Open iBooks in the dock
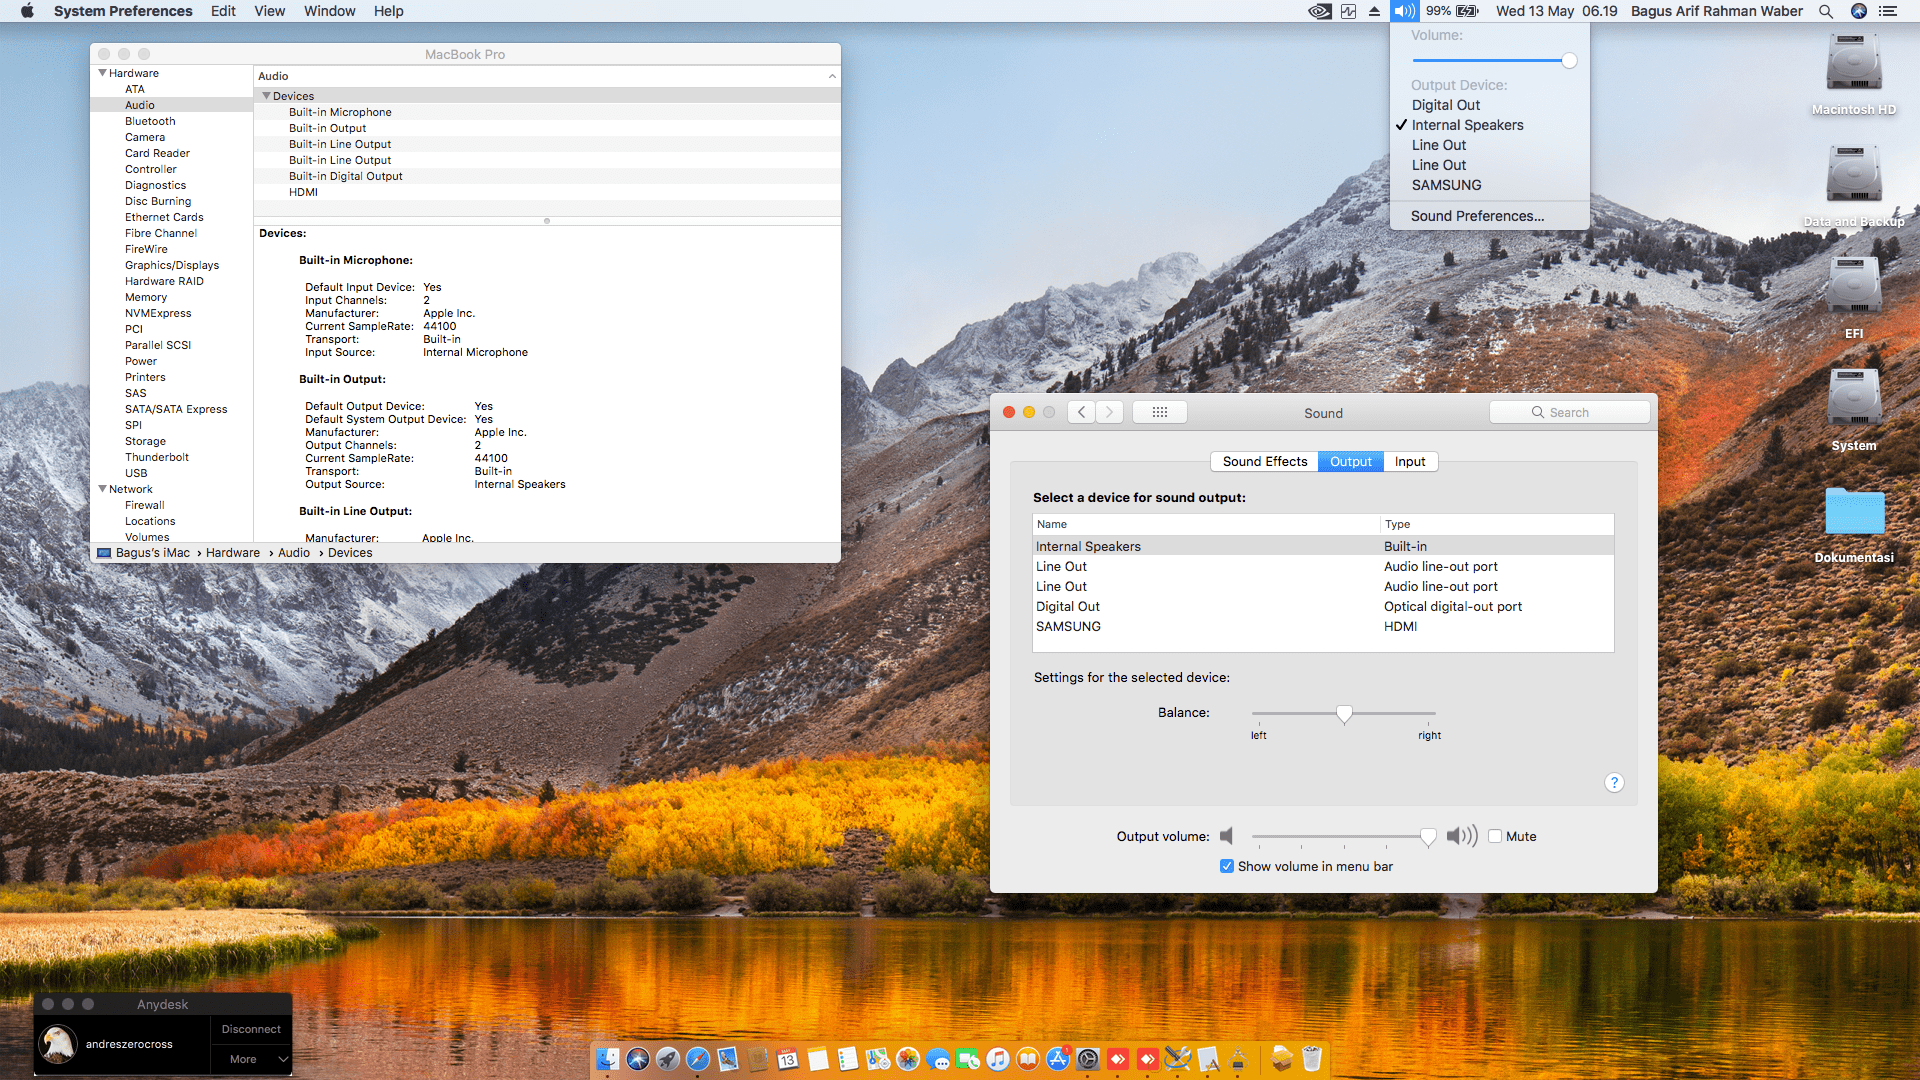The height and width of the screenshot is (1080, 1920). [1028, 1059]
